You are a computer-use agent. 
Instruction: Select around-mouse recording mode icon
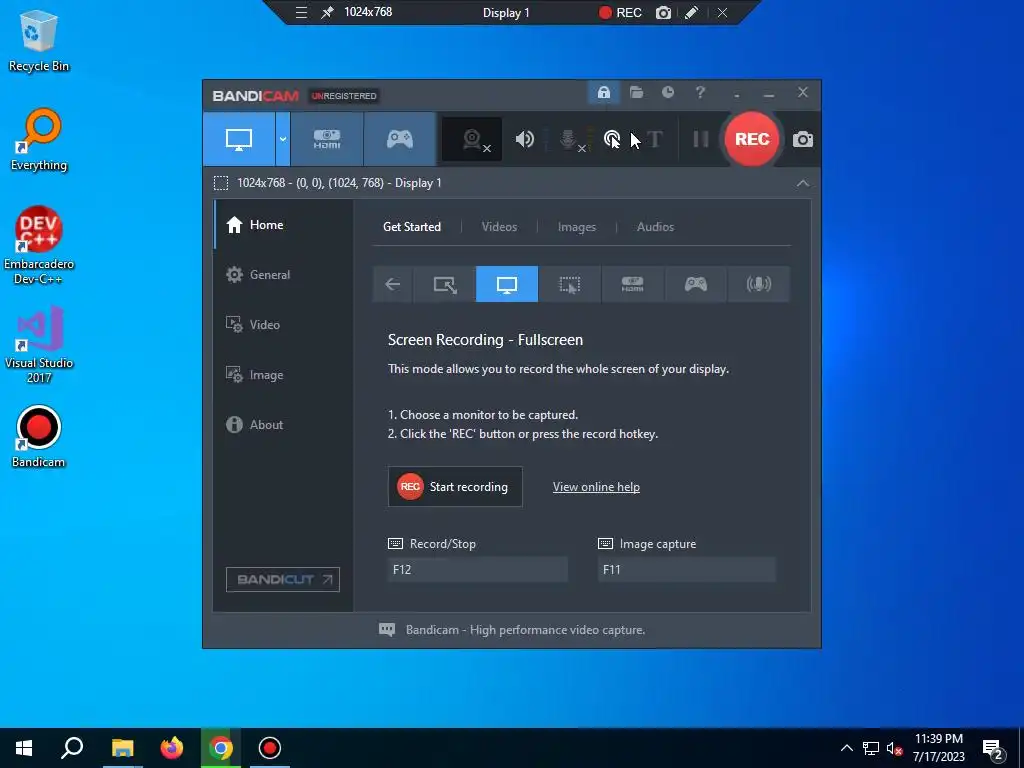569,284
